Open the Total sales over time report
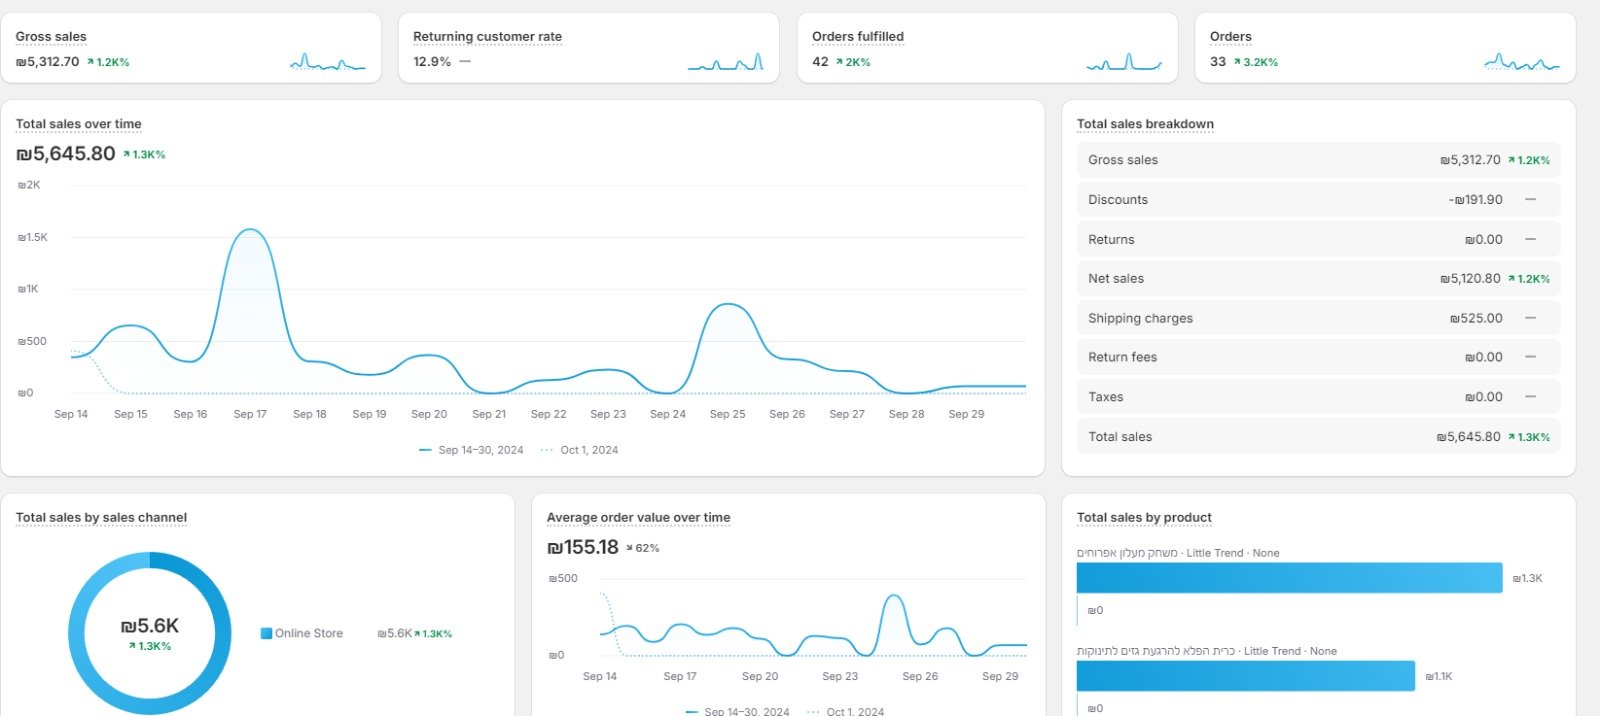Screen dimensions: 1600x716 [x=78, y=124]
